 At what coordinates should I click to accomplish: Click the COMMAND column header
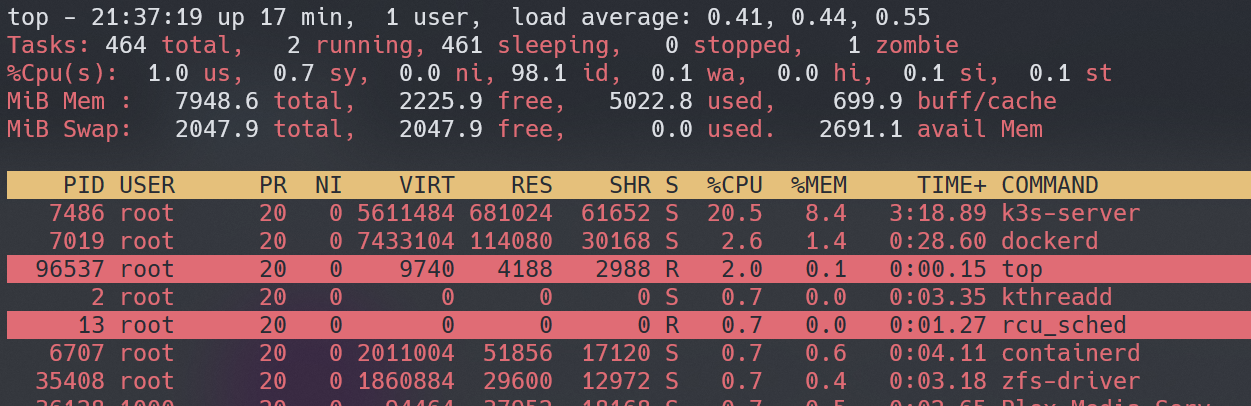click(x=1049, y=185)
